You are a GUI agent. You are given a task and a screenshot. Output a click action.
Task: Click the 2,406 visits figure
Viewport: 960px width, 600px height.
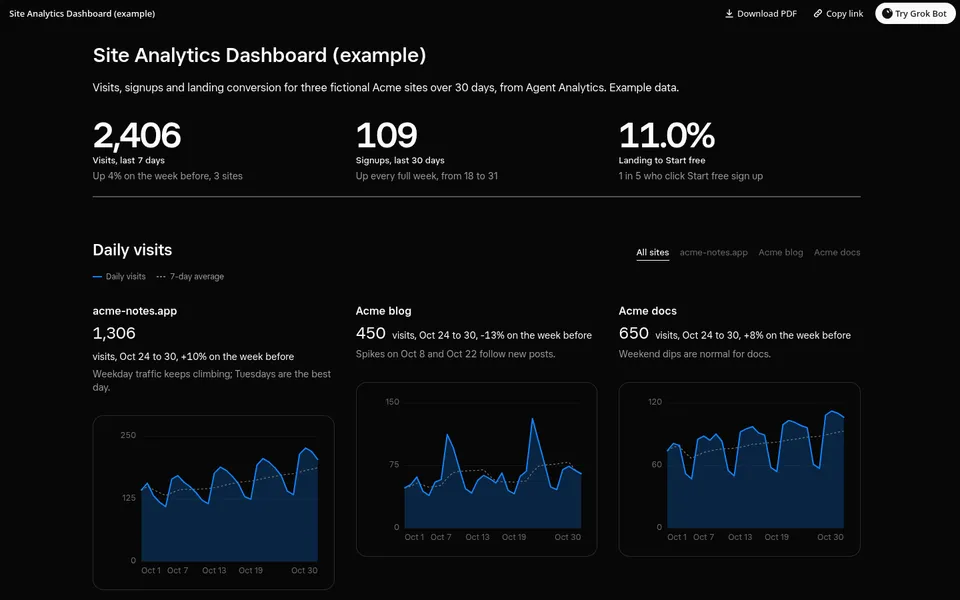(137, 135)
